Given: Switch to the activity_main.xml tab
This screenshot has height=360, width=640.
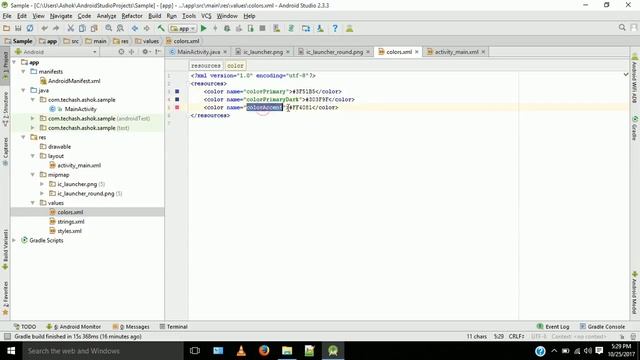Looking at the screenshot, I should (456, 52).
